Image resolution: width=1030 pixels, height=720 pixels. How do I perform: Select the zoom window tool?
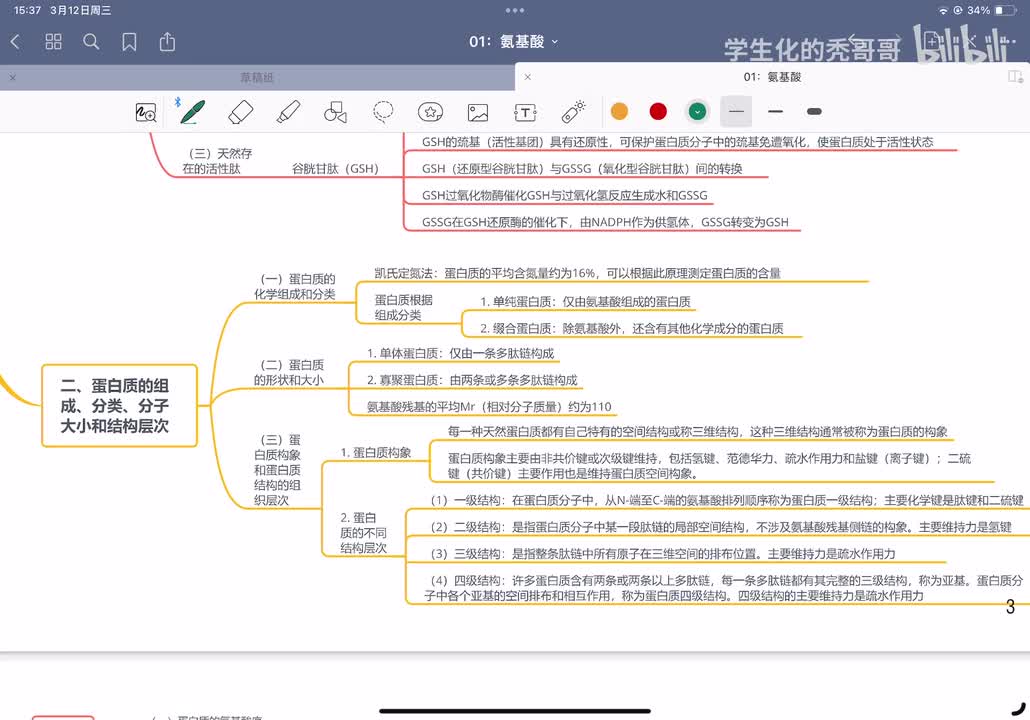tap(146, 112)
